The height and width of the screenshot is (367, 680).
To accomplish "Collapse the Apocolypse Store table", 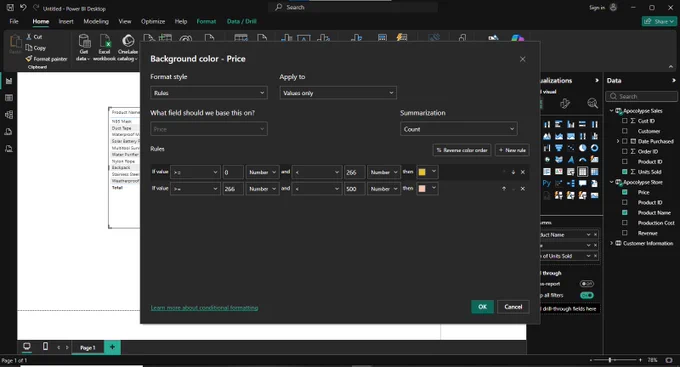I will (x=611, y=182).
